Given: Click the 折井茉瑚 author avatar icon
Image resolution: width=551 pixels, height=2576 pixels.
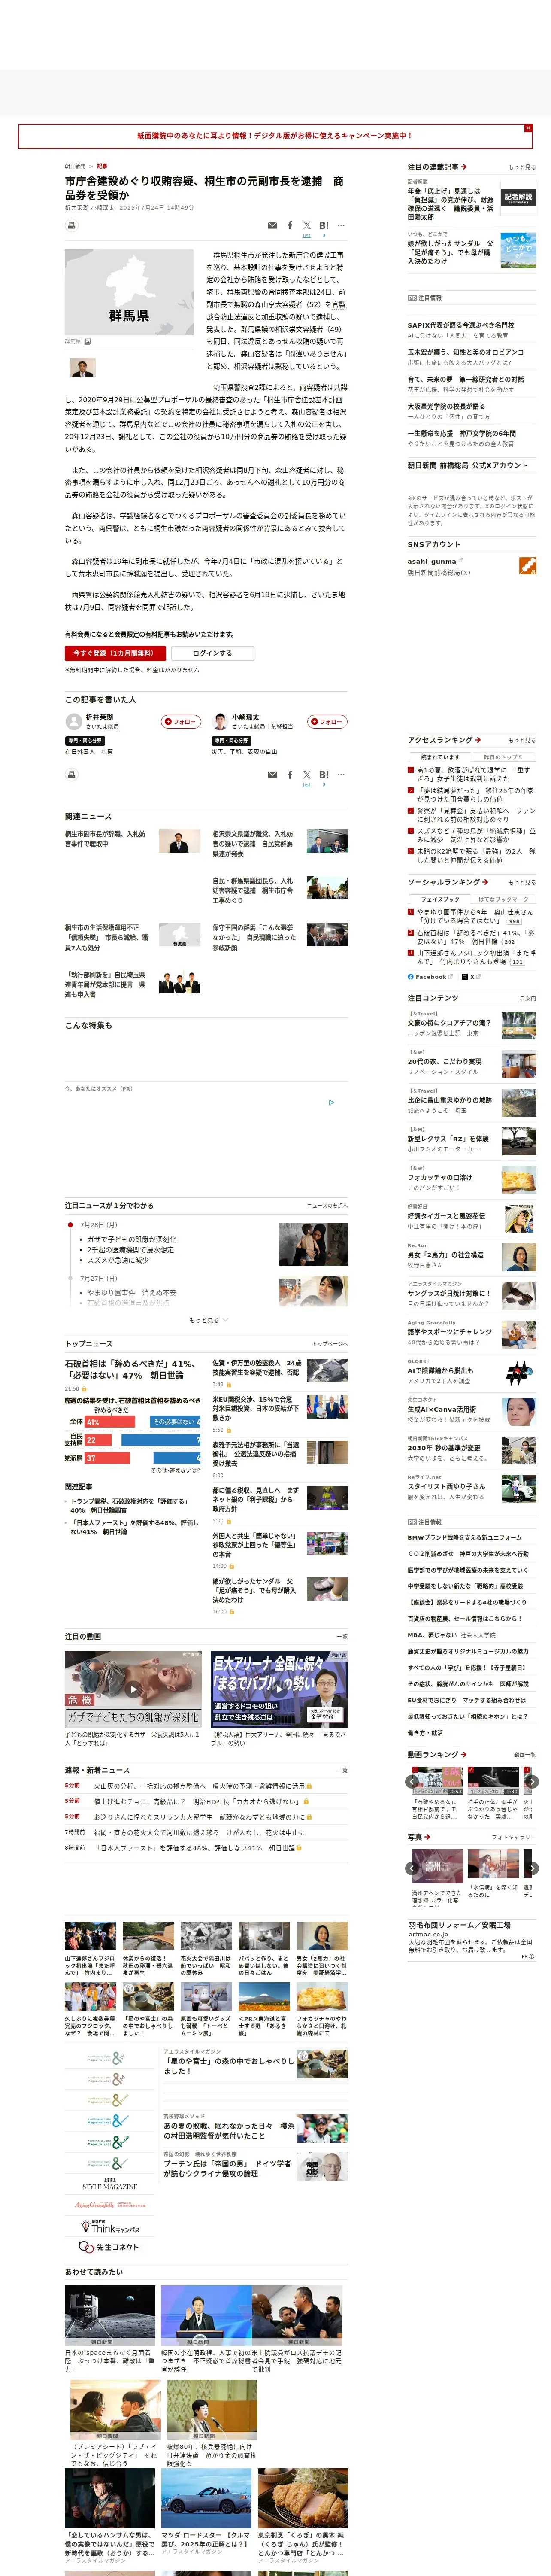Looking at the screenshot, I should coord(73,721).
